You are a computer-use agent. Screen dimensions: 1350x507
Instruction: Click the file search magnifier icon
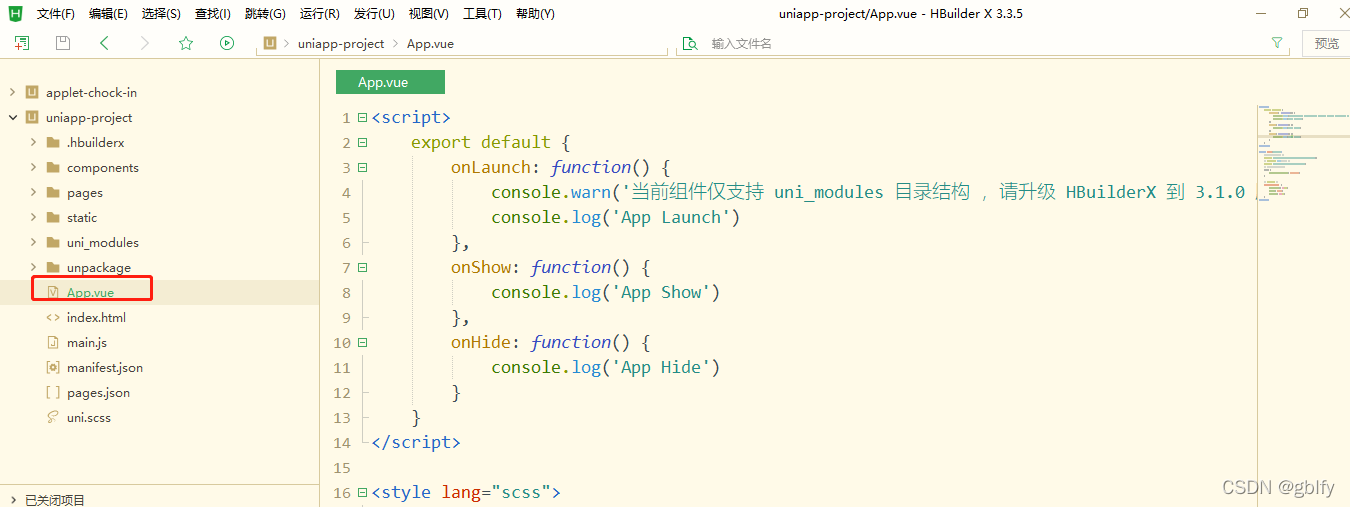click(689, 43)
